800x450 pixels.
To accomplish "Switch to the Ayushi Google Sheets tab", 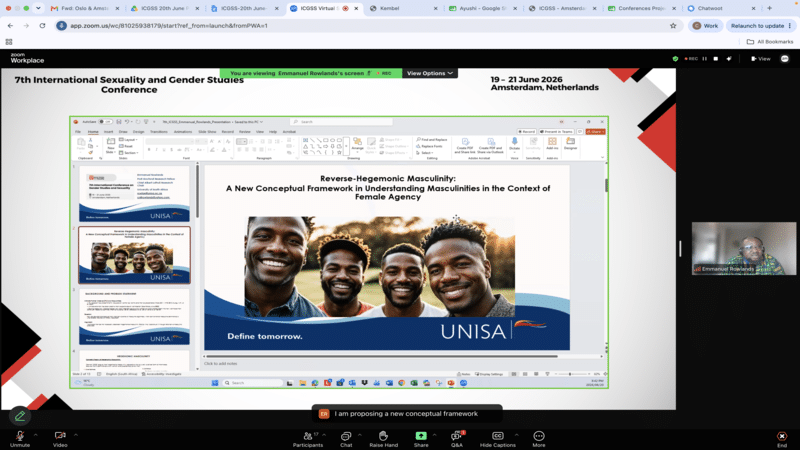I will pyautogui.click(x=483, y=8).
